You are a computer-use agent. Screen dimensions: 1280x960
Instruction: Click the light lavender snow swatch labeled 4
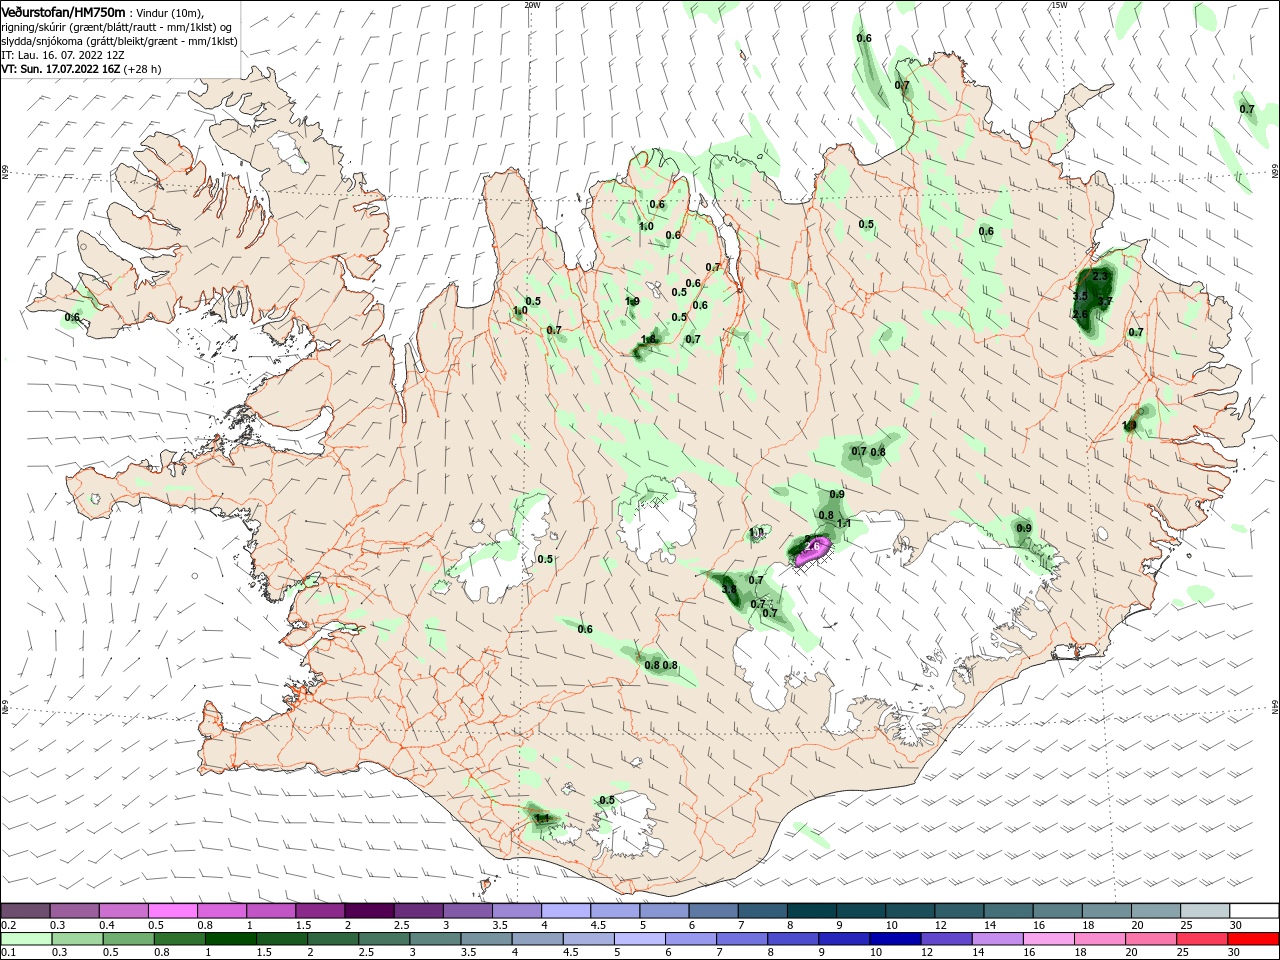(x=566, y=911)
